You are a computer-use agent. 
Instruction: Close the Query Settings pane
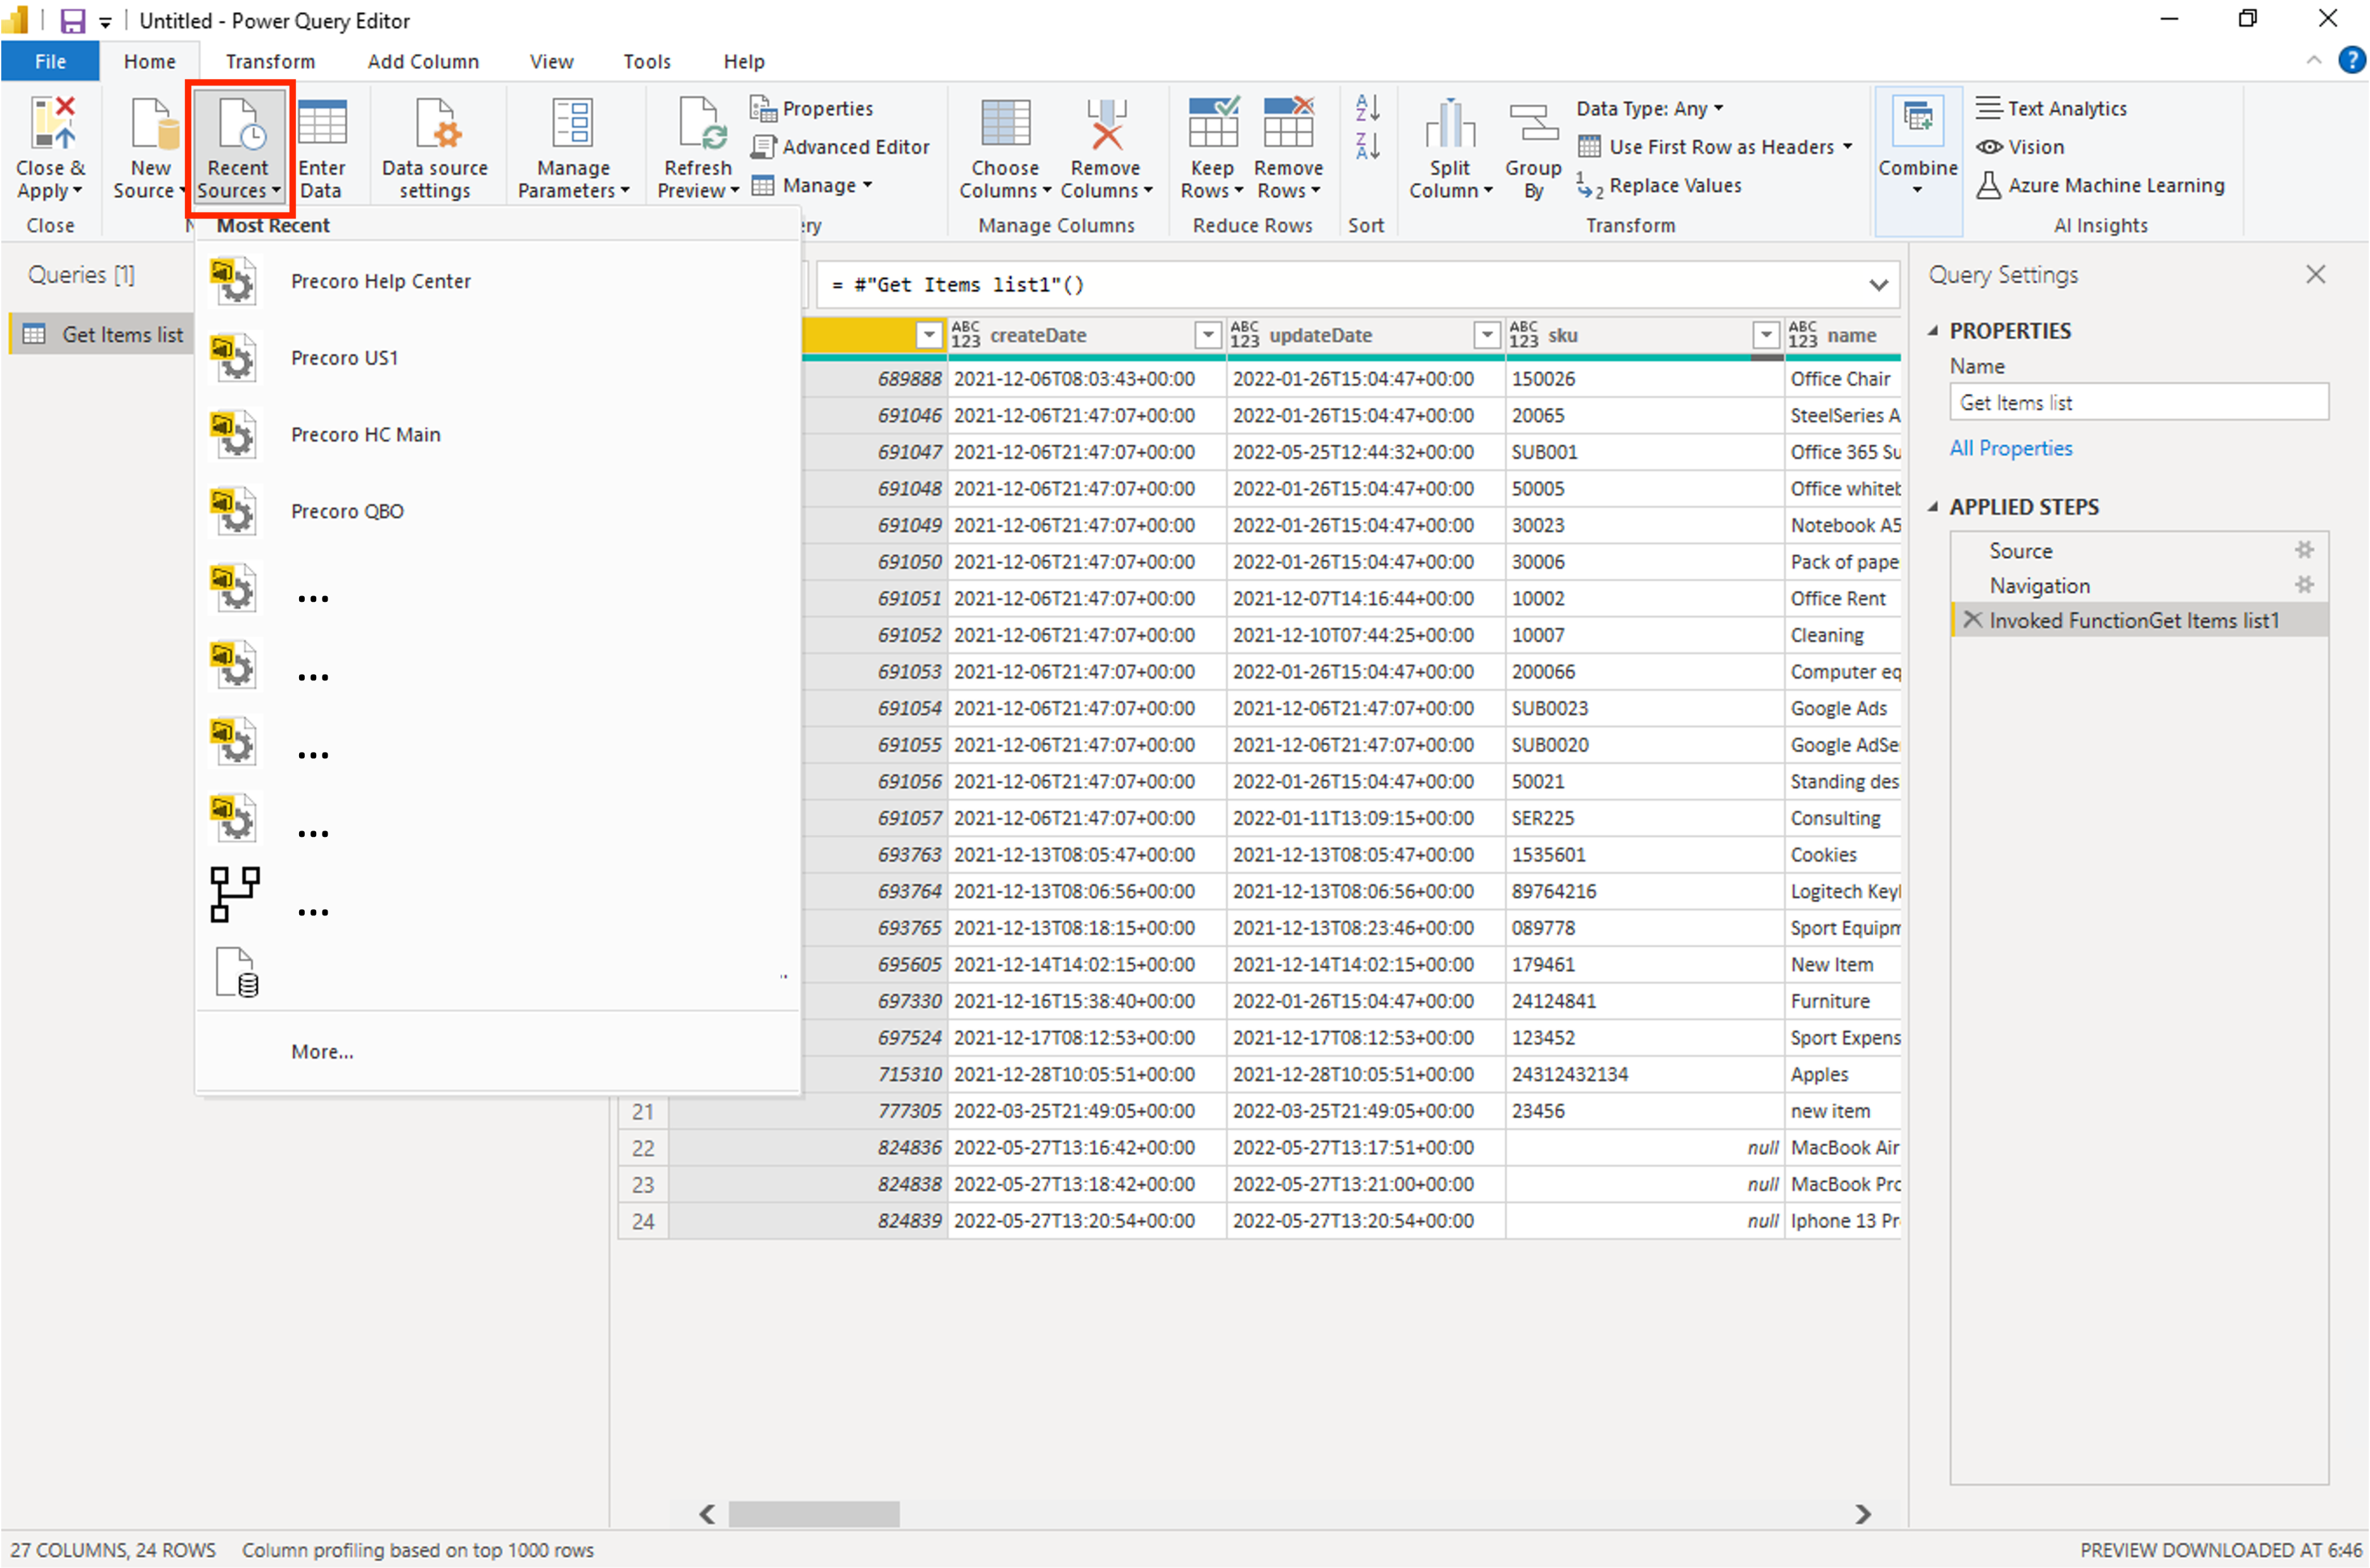coord(2315,274)
